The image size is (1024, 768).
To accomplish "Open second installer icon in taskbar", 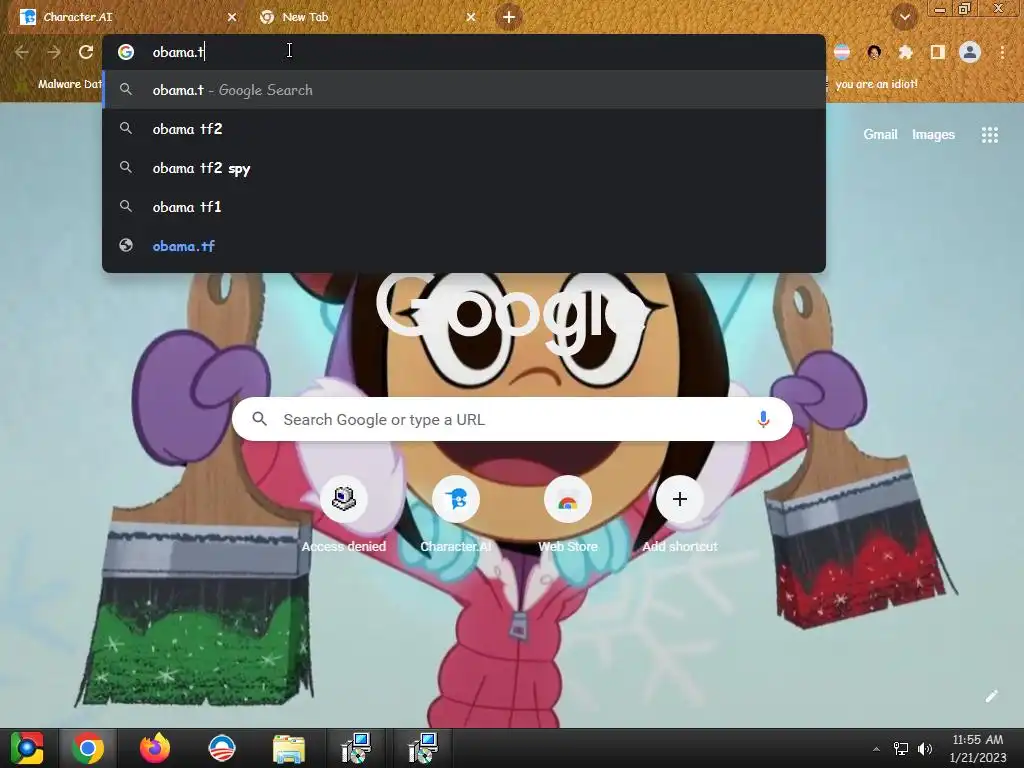I will point(423,748).
